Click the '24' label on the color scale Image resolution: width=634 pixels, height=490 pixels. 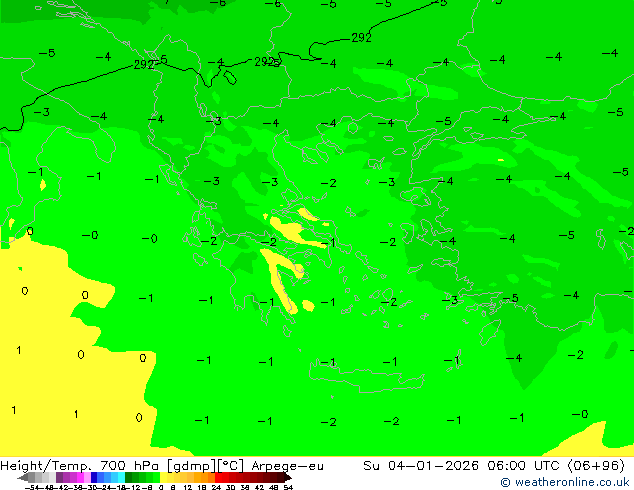216,487
